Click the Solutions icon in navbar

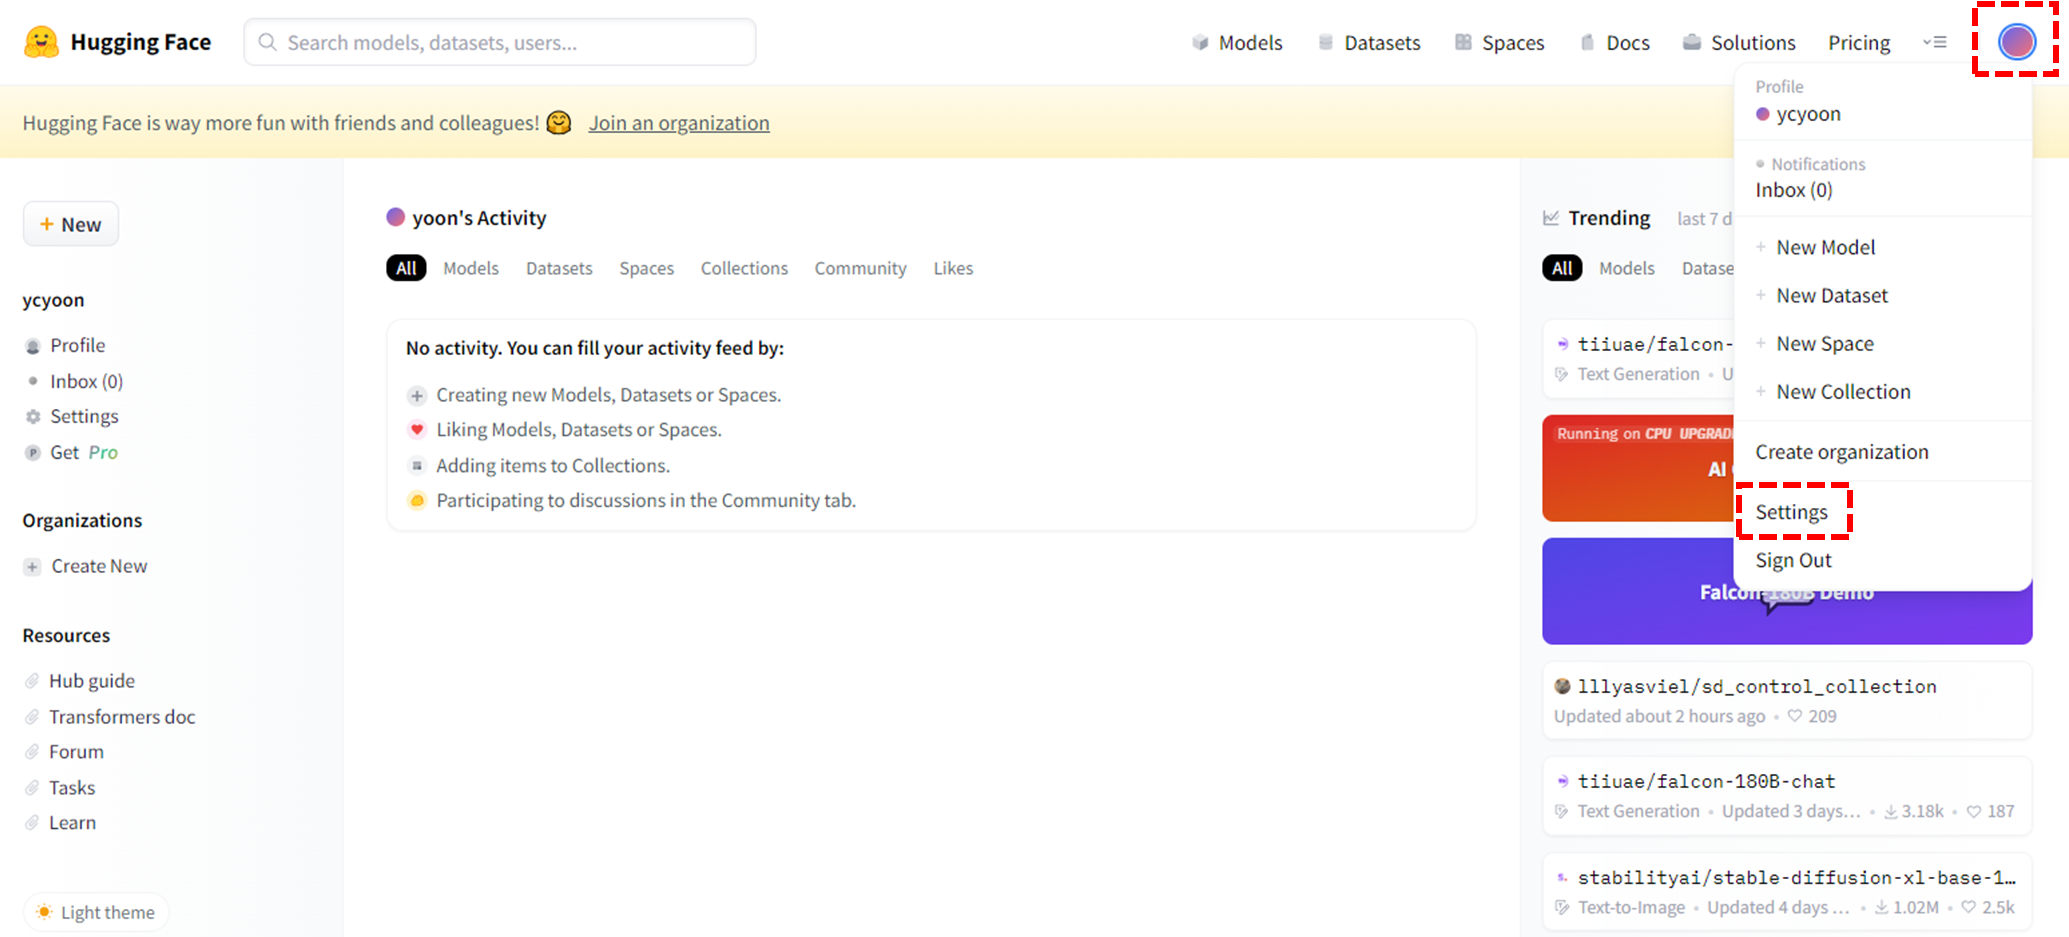coord(1692,42)
